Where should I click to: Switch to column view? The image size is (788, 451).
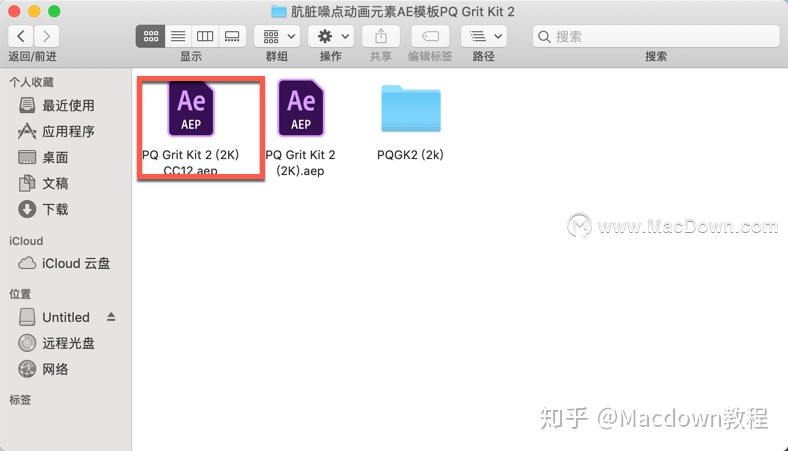pos(205,36)
